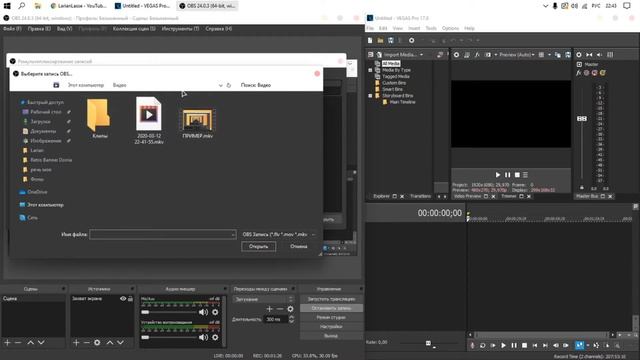Move the scene down in Scenes list
The width and height of the screenshot is (640, 360).
point(41,342)
